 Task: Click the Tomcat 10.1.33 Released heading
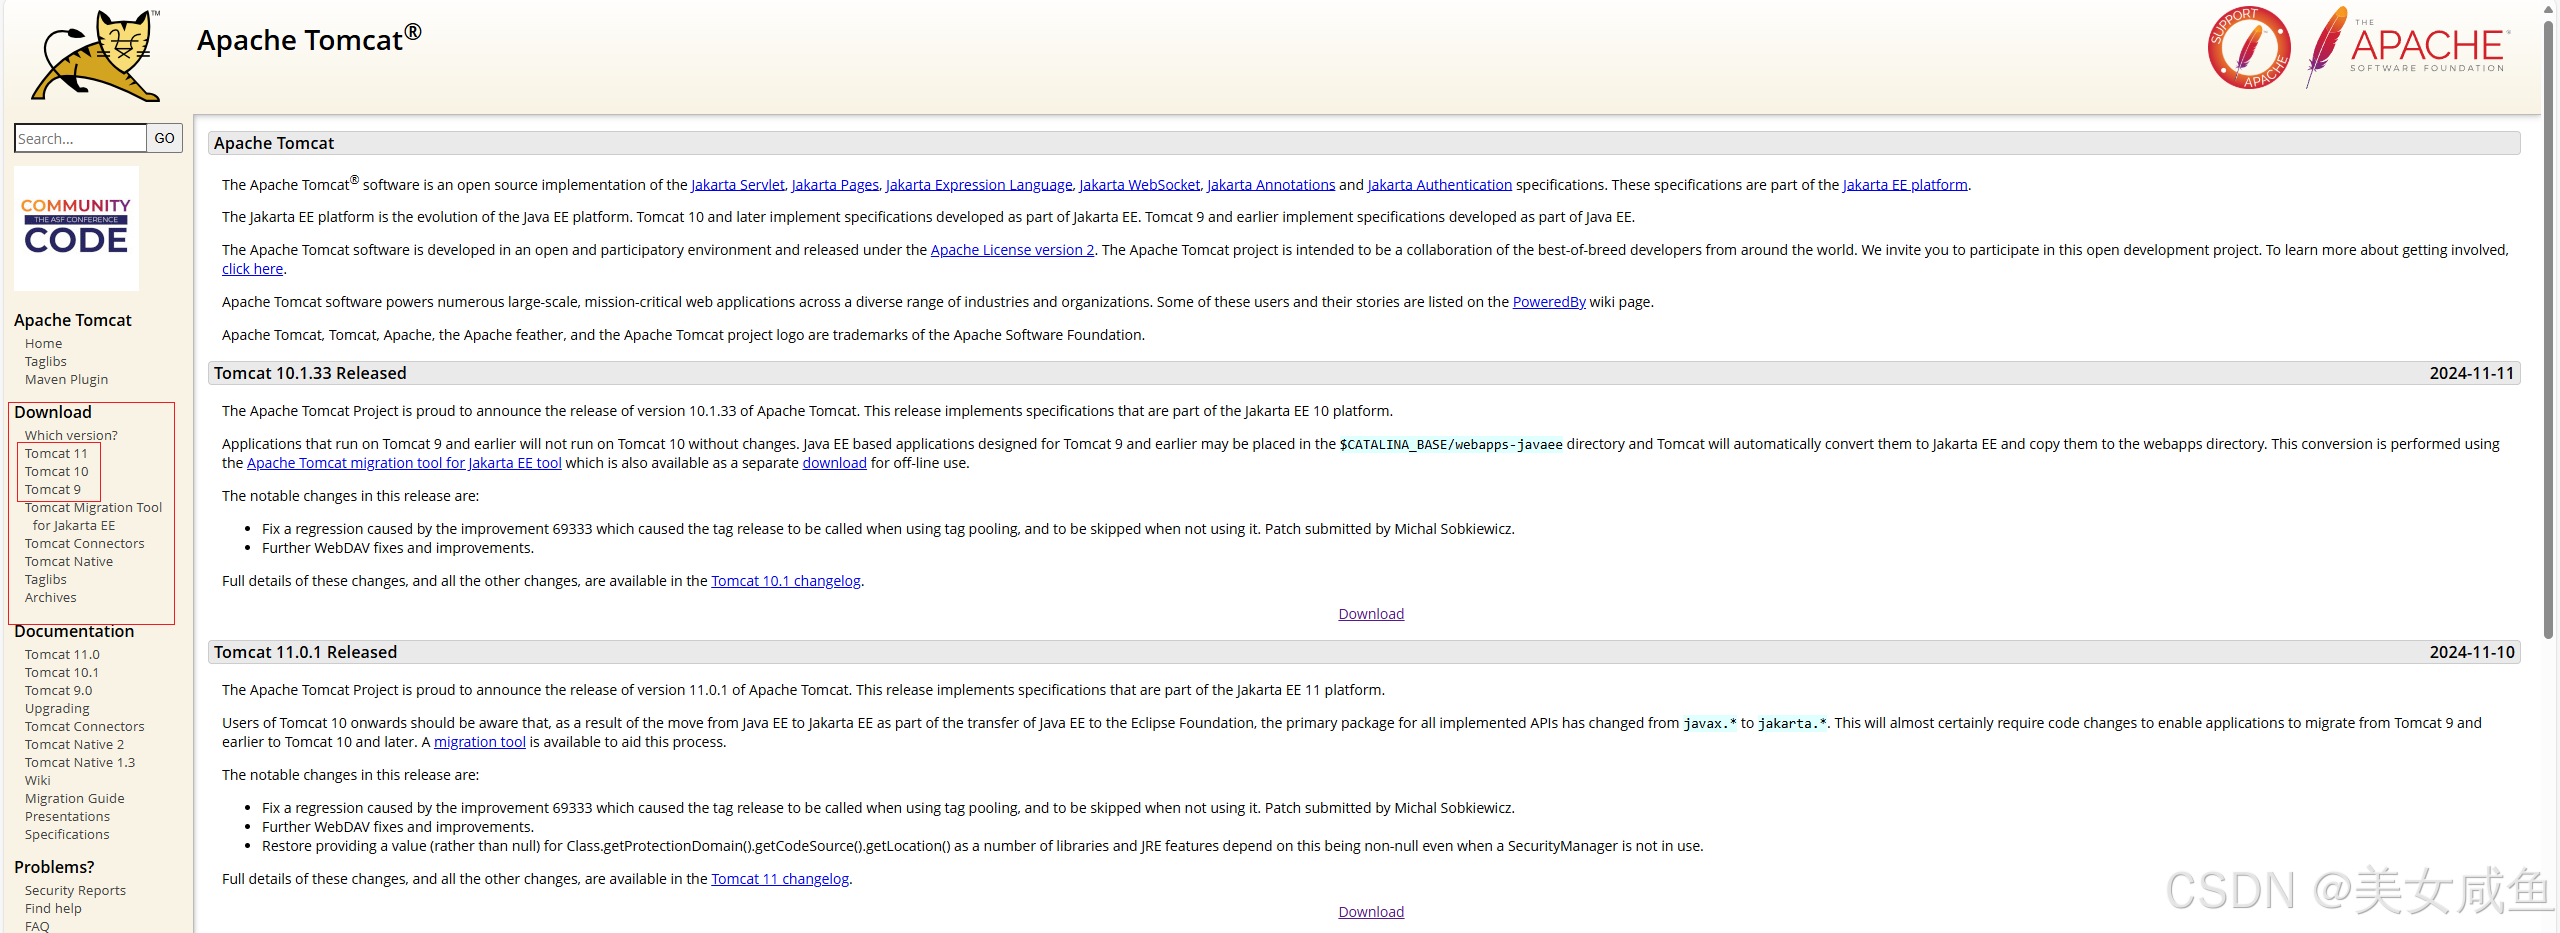point(310,373)
